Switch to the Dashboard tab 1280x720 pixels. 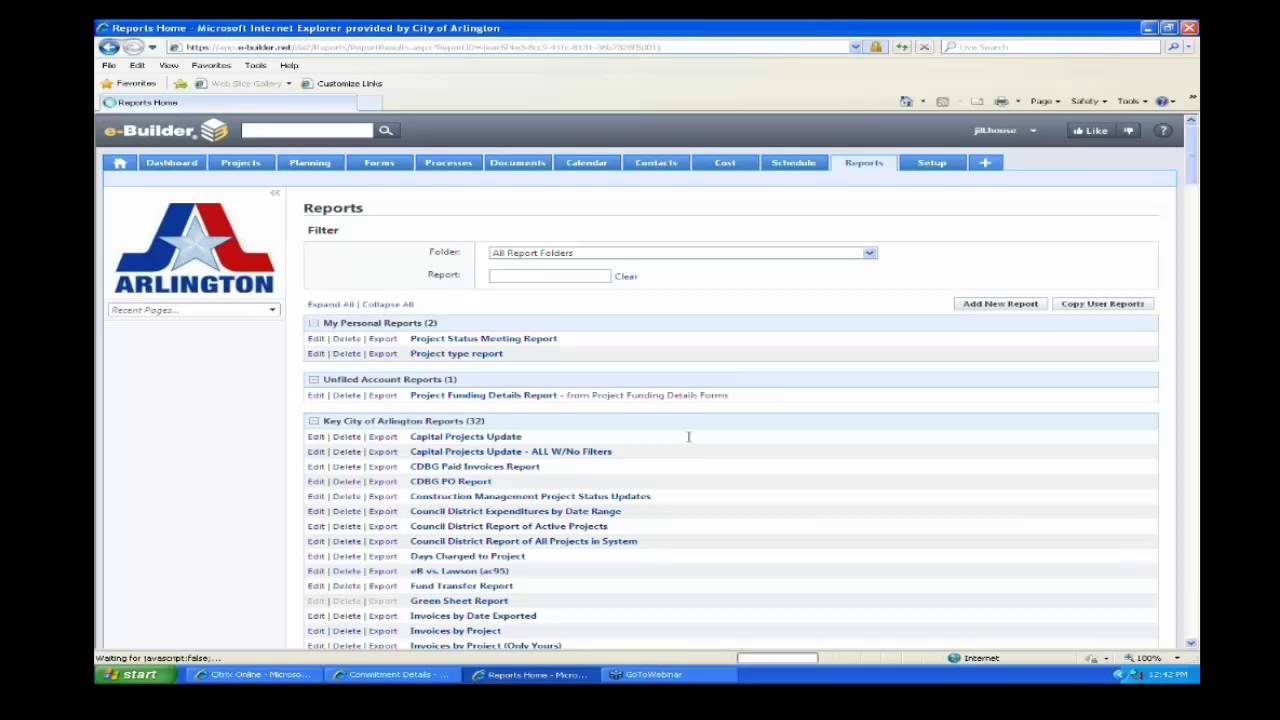click(x=172, y=163)
